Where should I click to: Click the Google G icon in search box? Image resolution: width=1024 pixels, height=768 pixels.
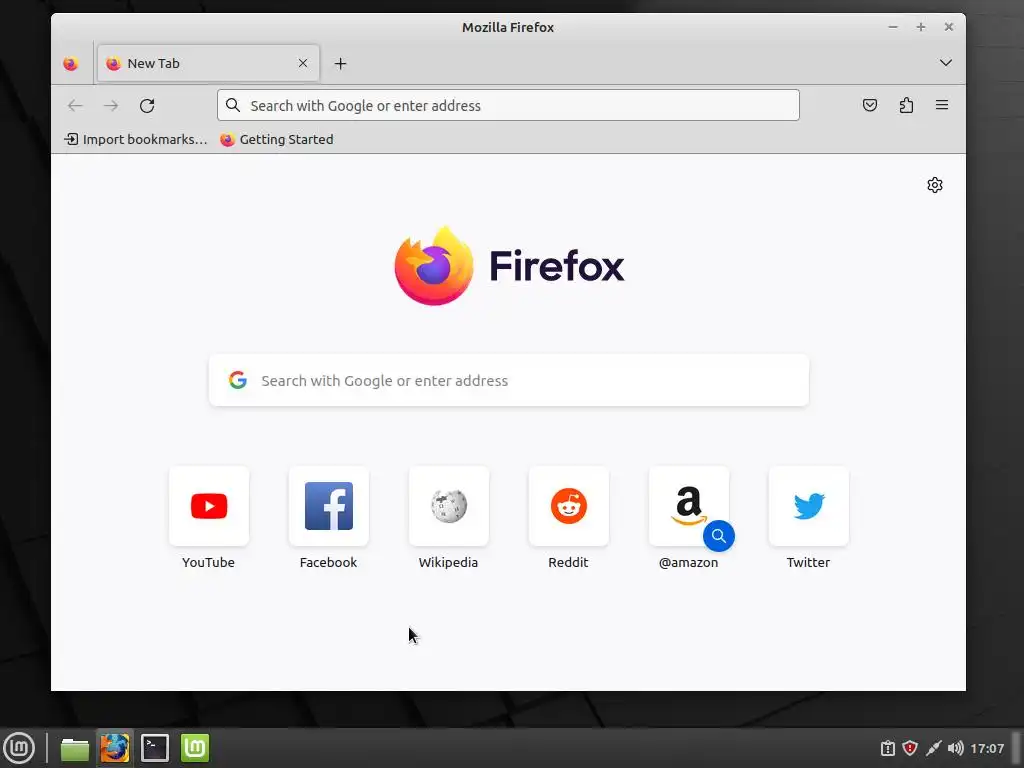tap(238, 380)
